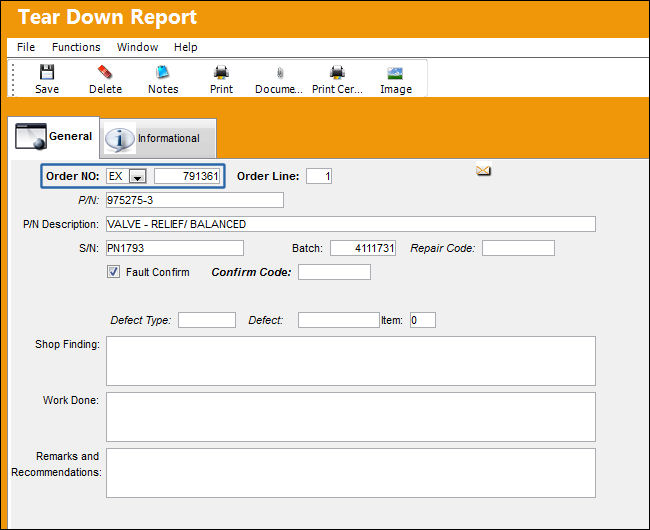Click the Print Certificate printer icon
The image size is (650, 530).
337,72
